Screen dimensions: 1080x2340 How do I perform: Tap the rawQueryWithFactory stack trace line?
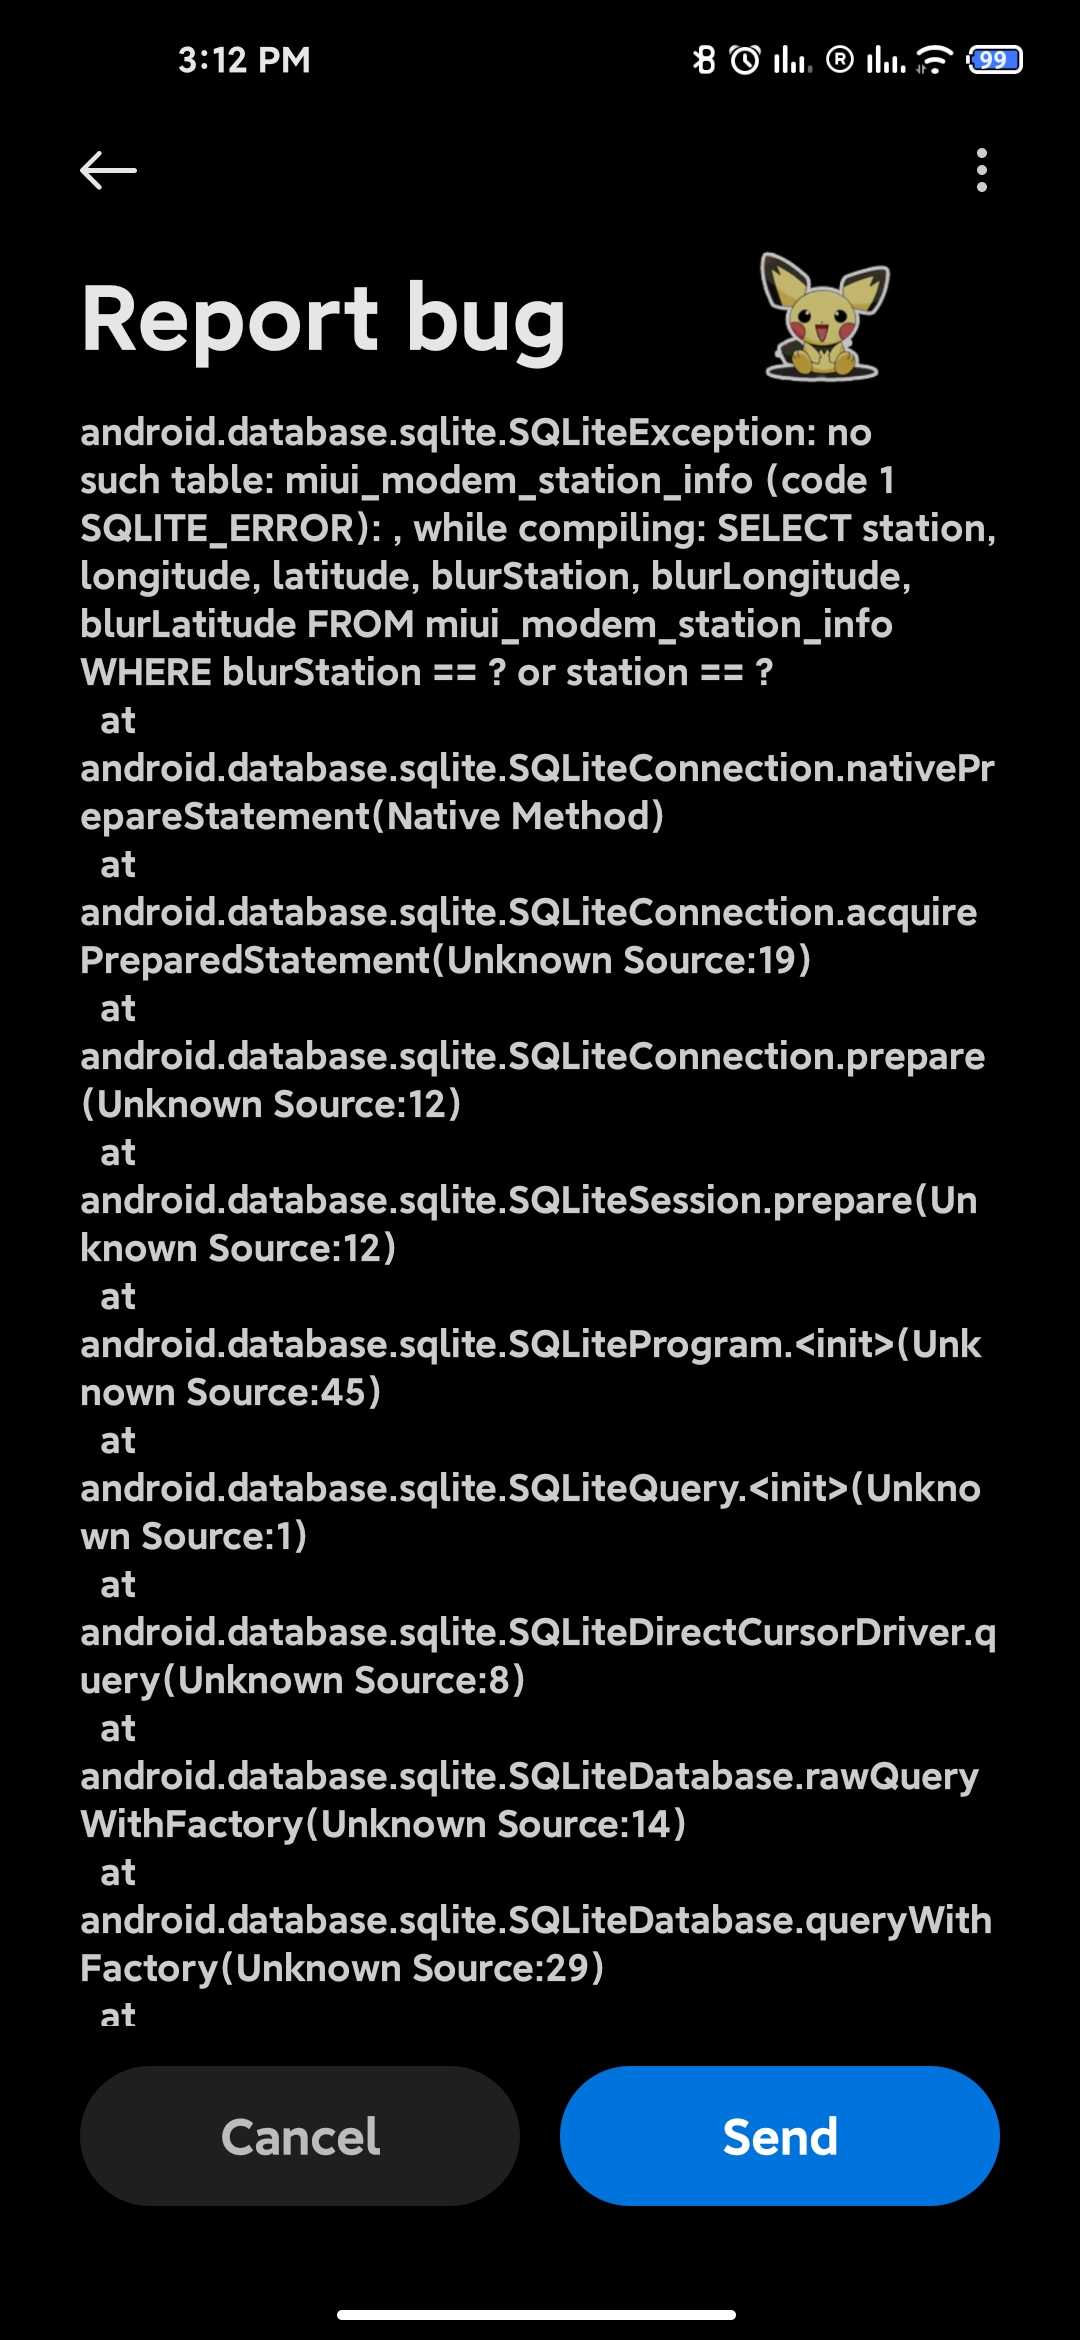click(x=530, y=1800)
